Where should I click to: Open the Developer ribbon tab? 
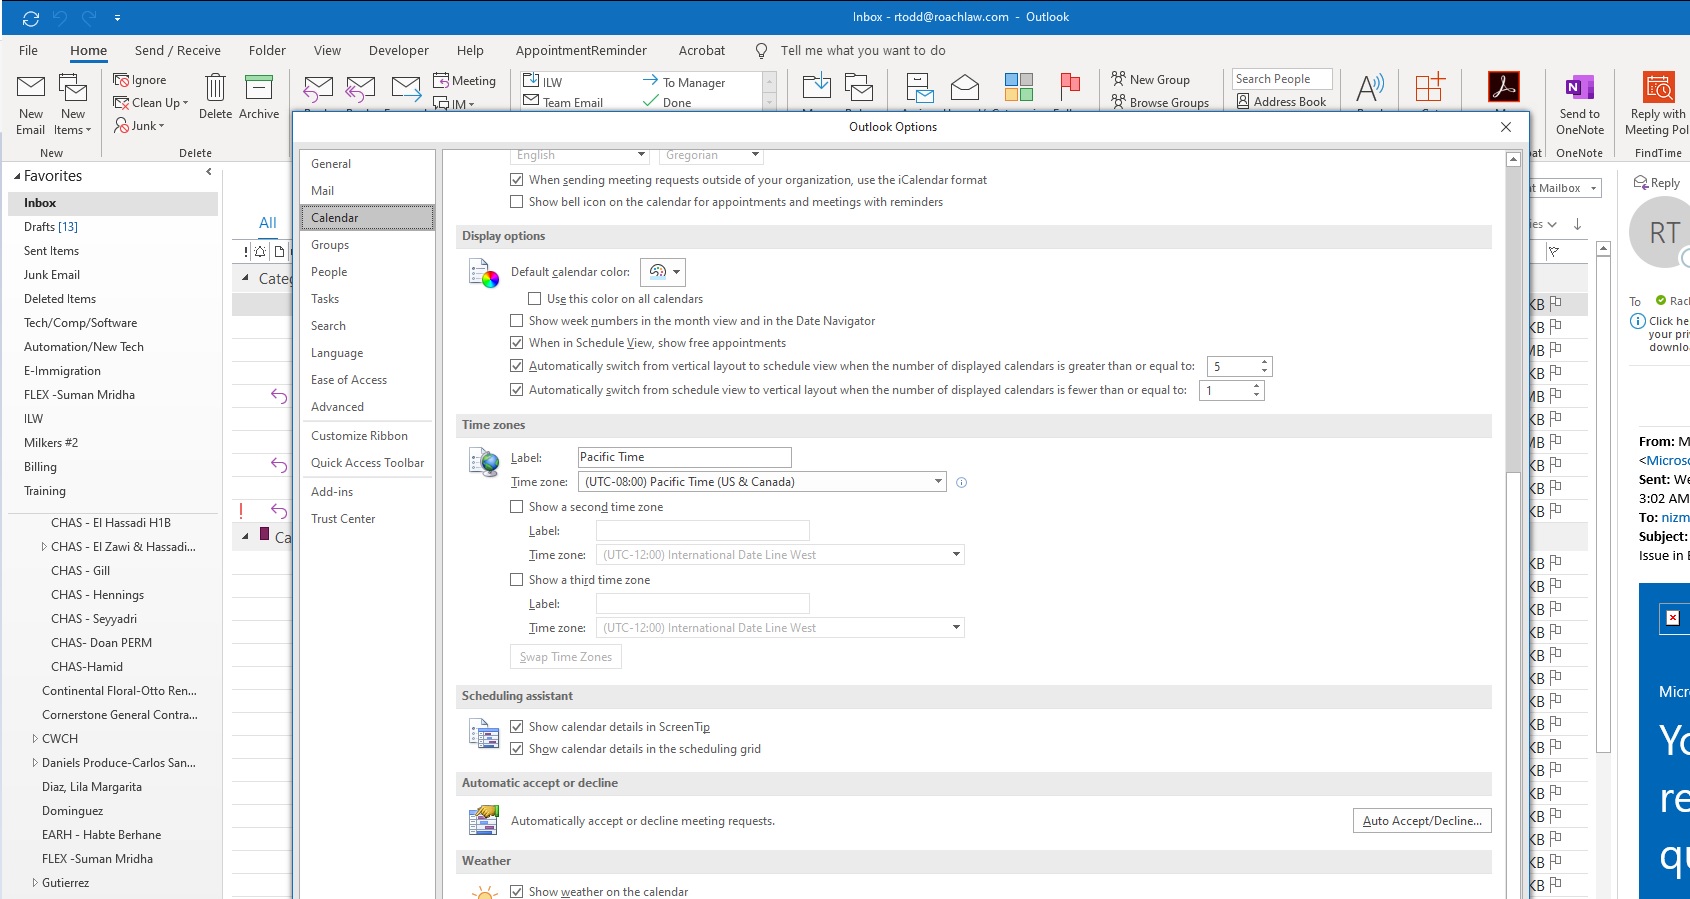[x=398, y=51]
